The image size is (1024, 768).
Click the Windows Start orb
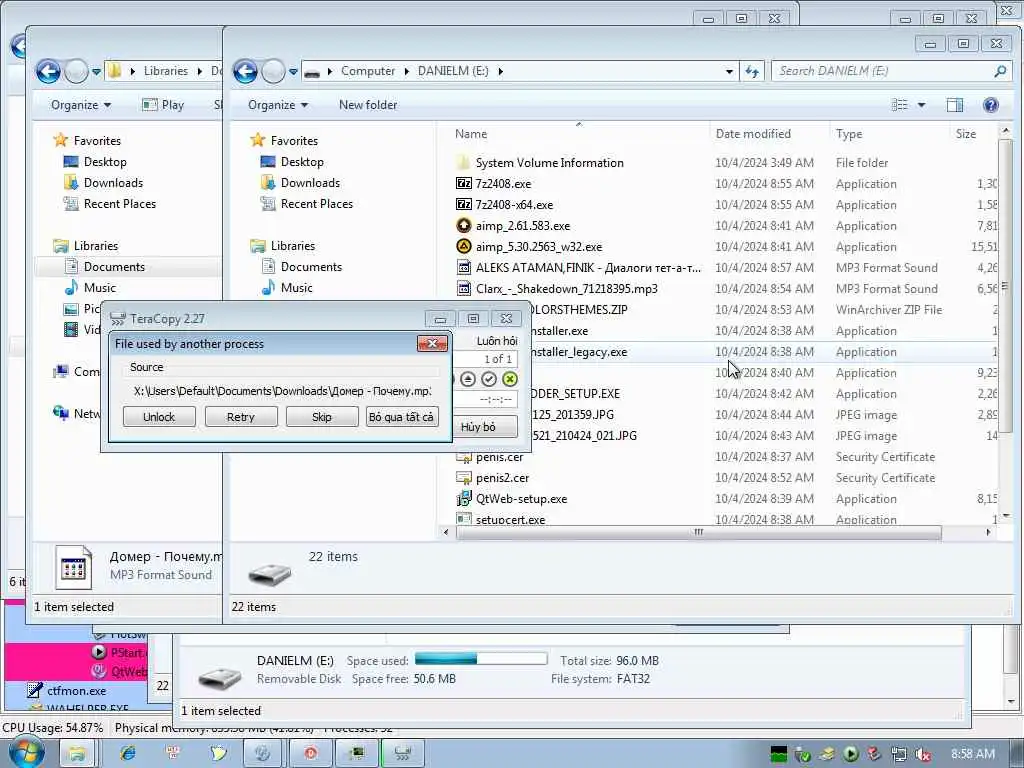click(26, 753)
